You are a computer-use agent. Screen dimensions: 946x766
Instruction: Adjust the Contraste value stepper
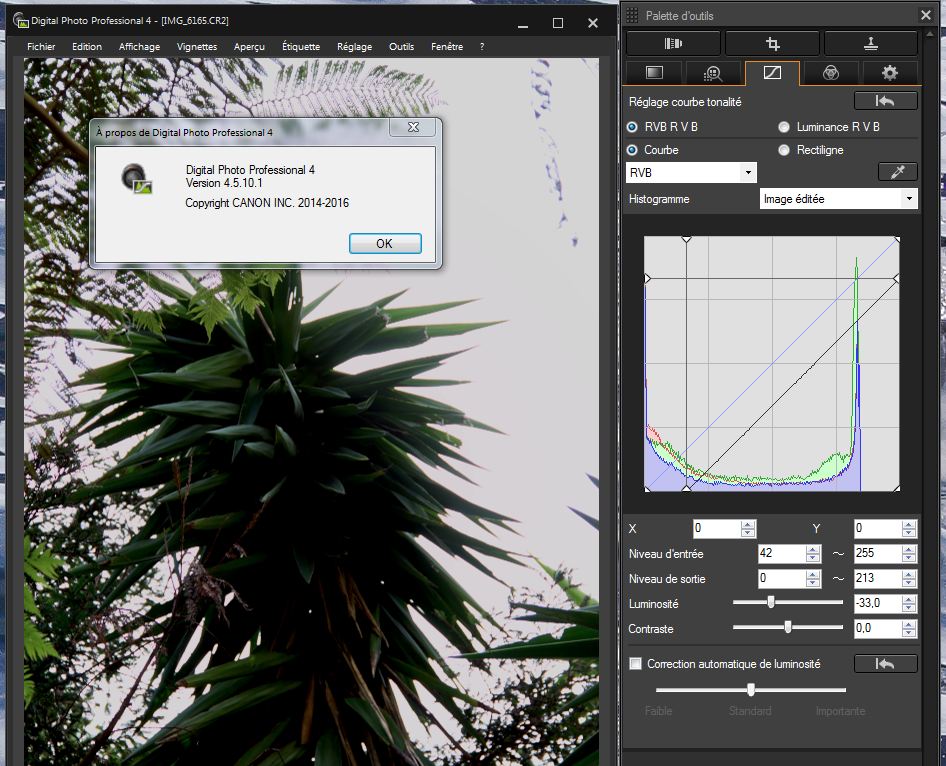click(909, 628)
